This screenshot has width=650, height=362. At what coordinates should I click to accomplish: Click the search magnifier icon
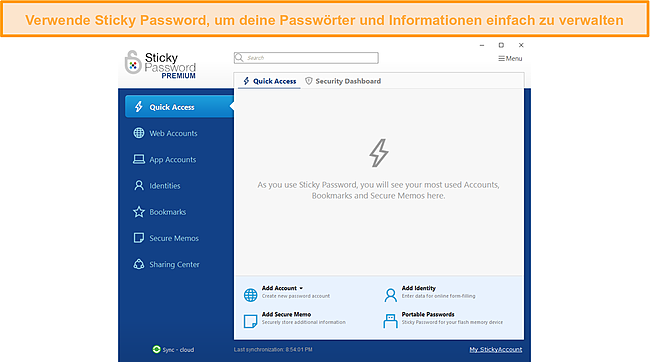click(x=239, y=58)
